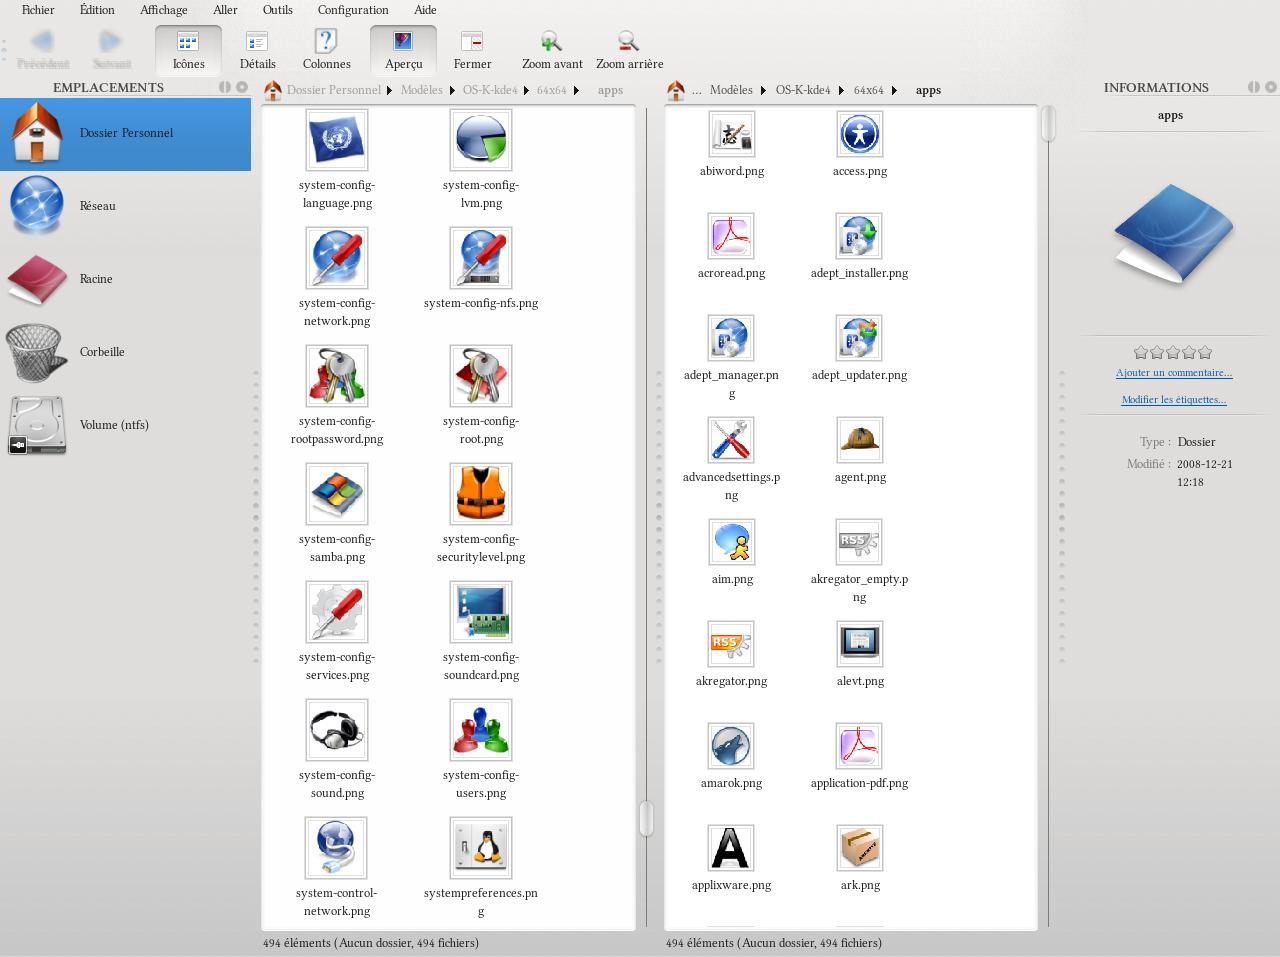1280x957 pixels.
Task: Select system-config-services.png icon
Action: click(x=337, y=612)
